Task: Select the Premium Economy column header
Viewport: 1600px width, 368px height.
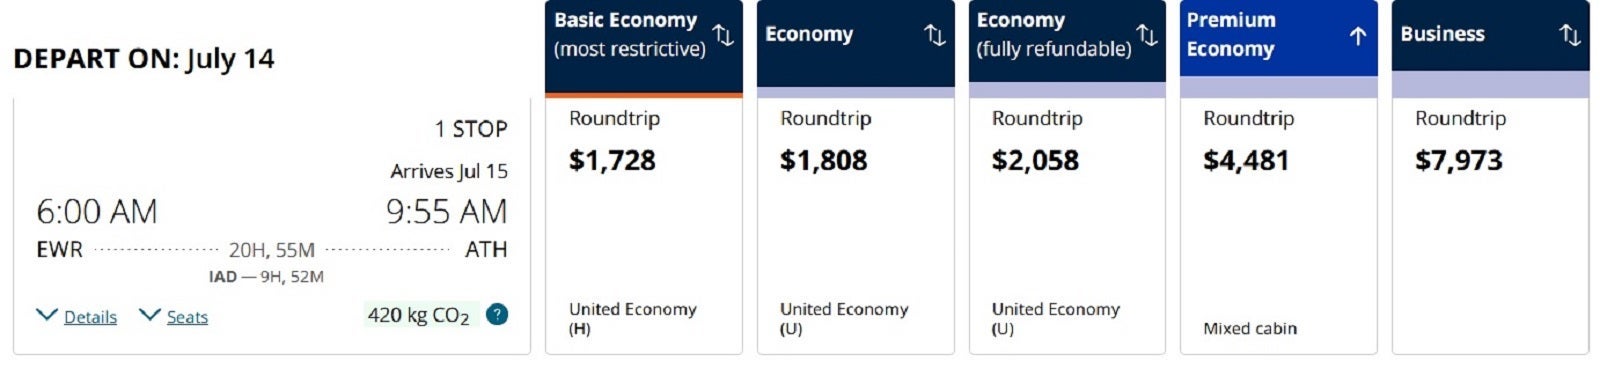Action: click(1279, 37)
